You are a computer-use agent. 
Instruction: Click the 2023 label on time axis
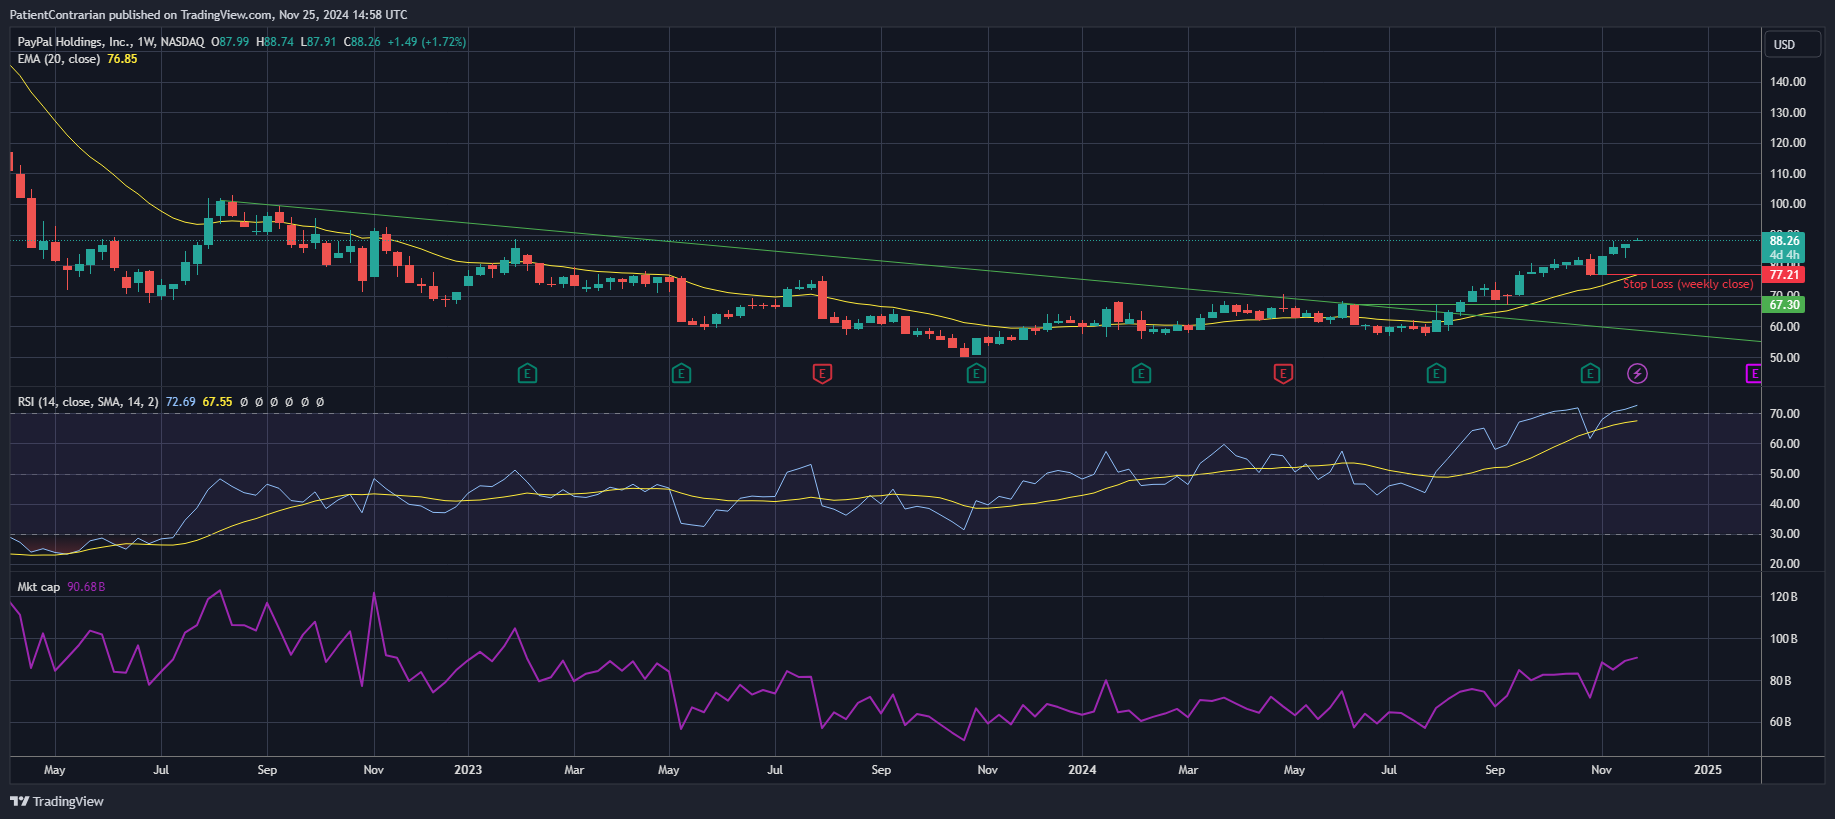point(468,770)
